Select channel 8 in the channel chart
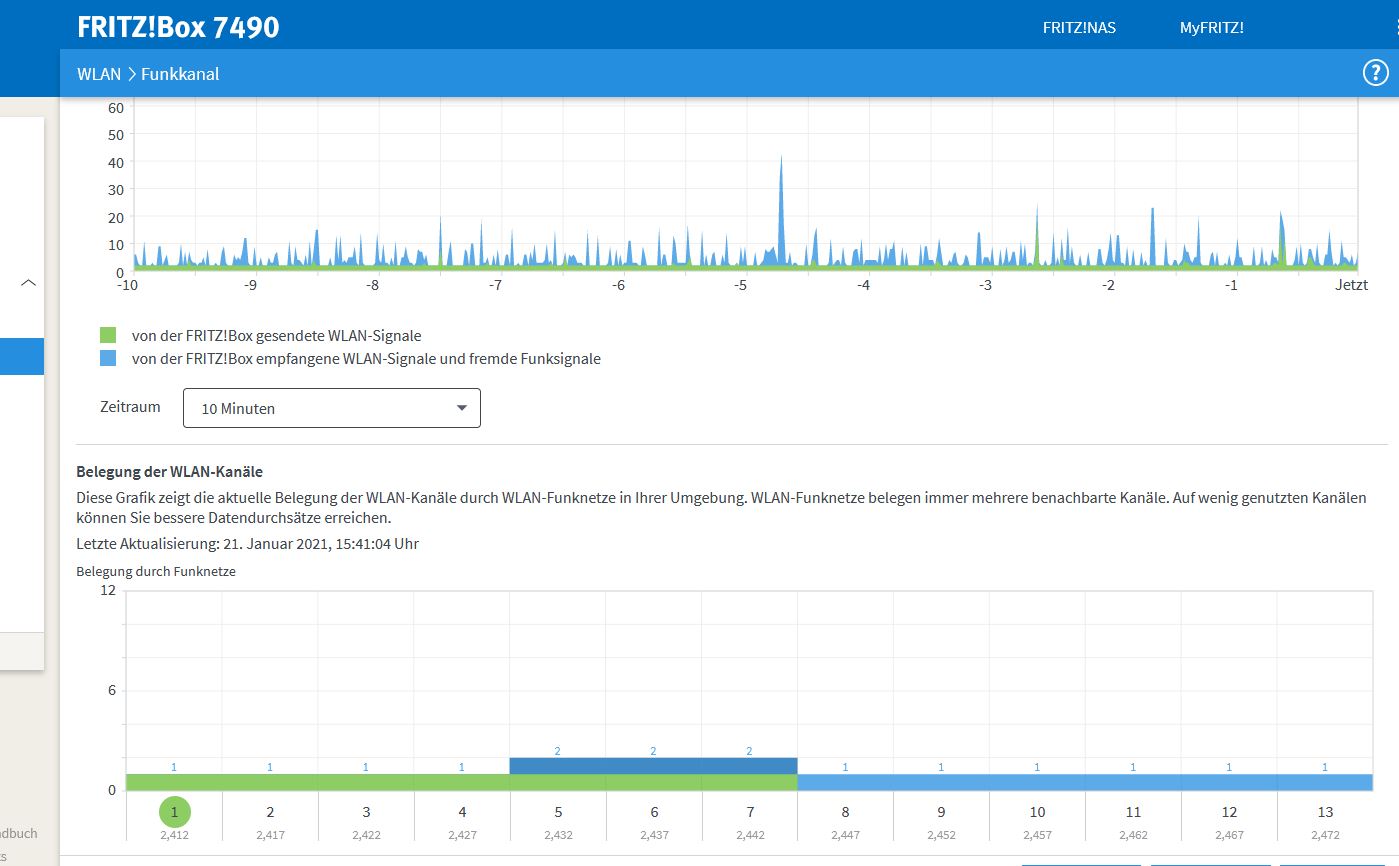This screenshot has width=1399, height=866. 846,812
